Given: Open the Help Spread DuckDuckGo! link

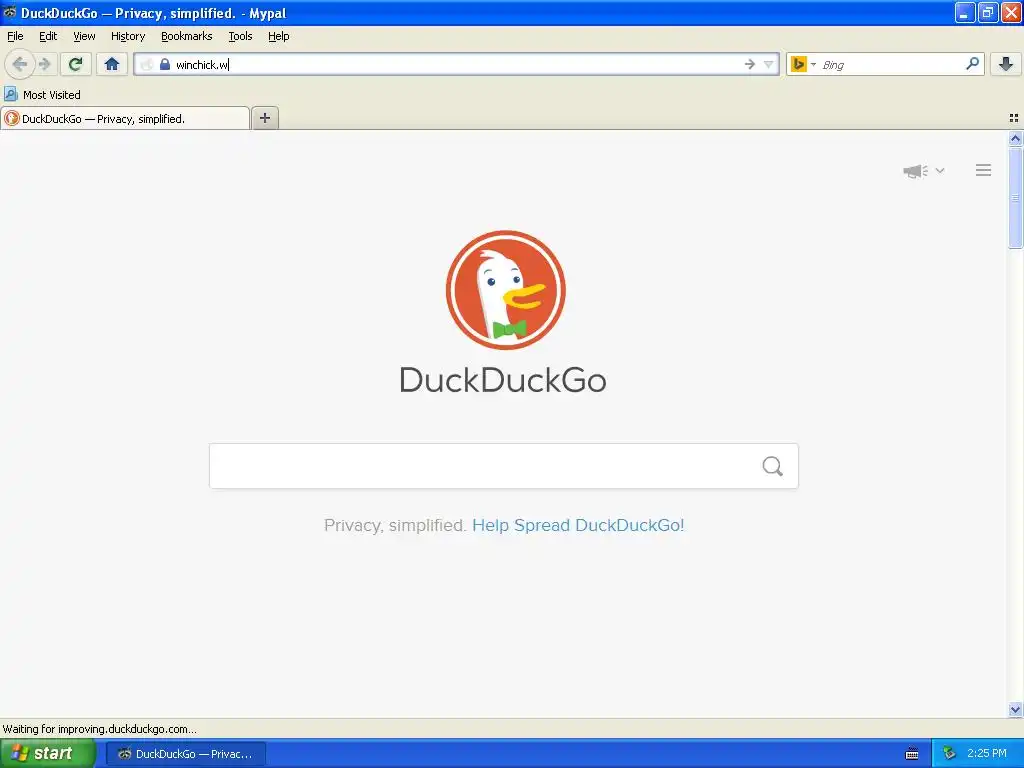Looking at the screenshot, I should click(x=578, y=525).
